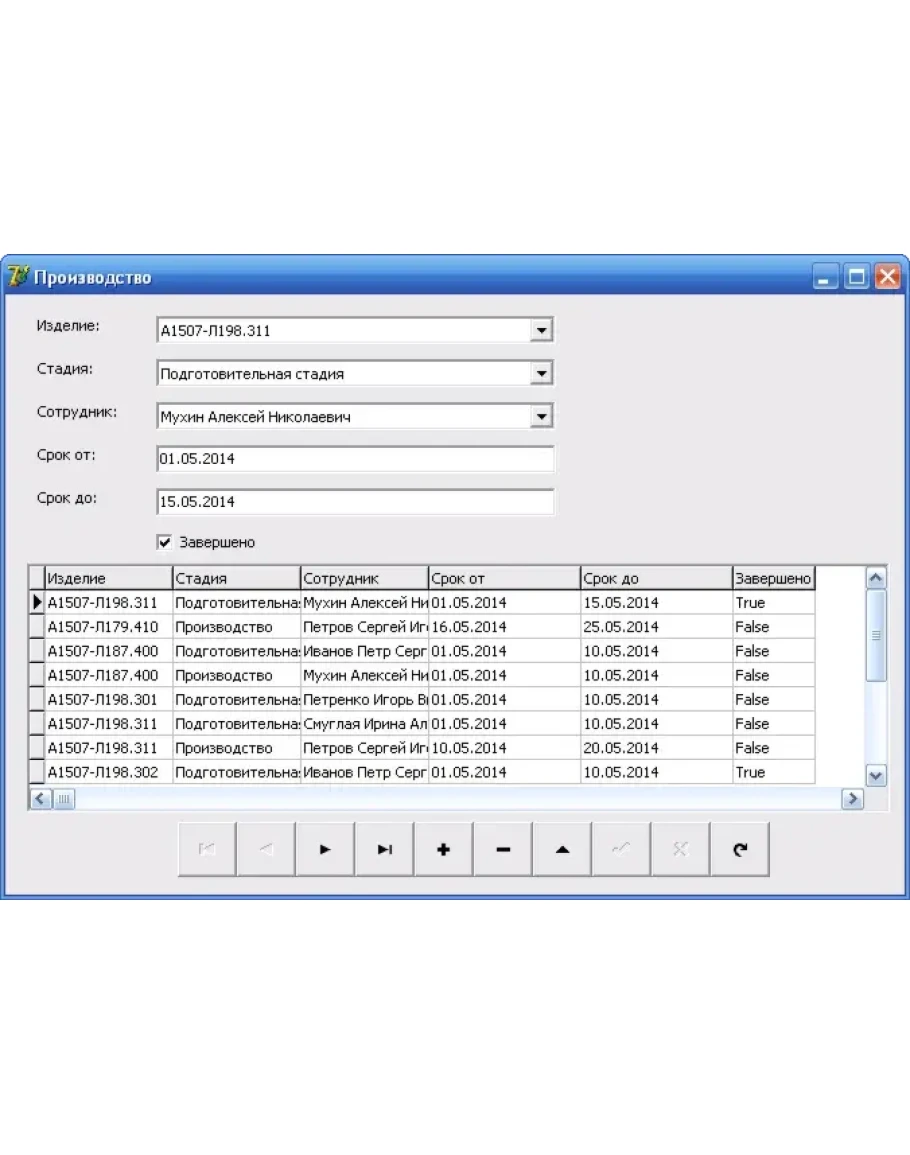Delete record with minus button

[502, 849]
